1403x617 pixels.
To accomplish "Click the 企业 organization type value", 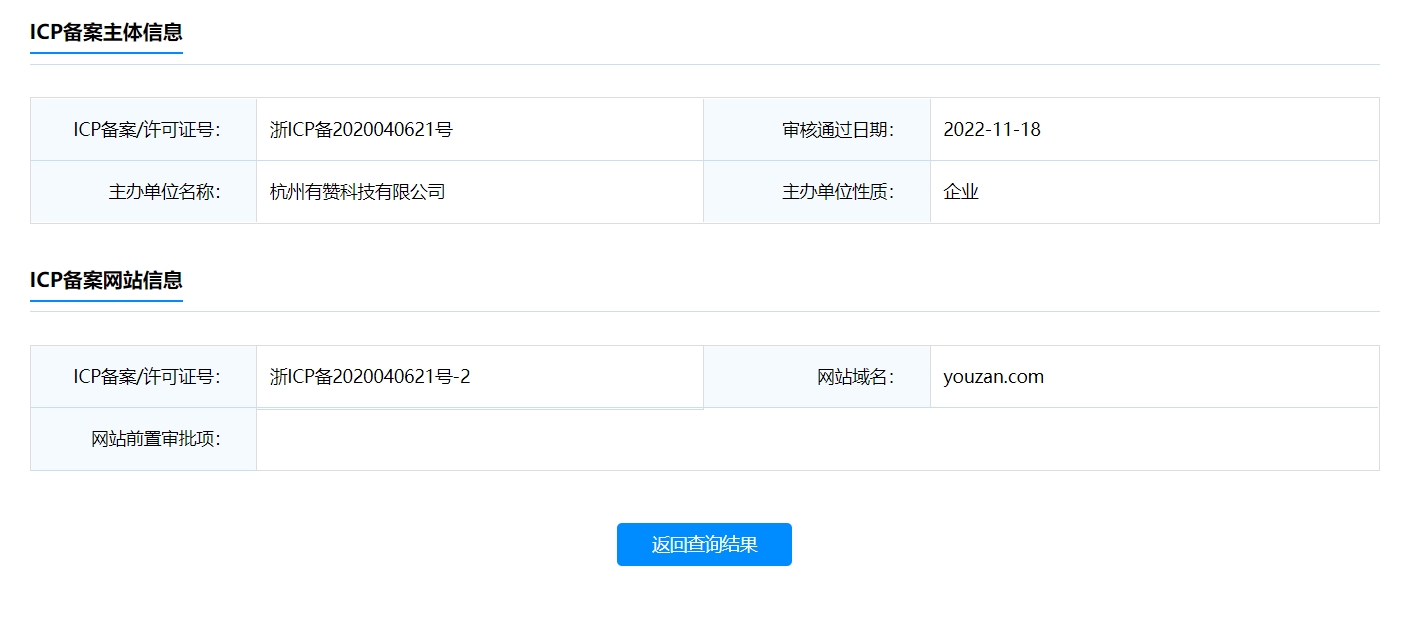I will pos(960,192).
